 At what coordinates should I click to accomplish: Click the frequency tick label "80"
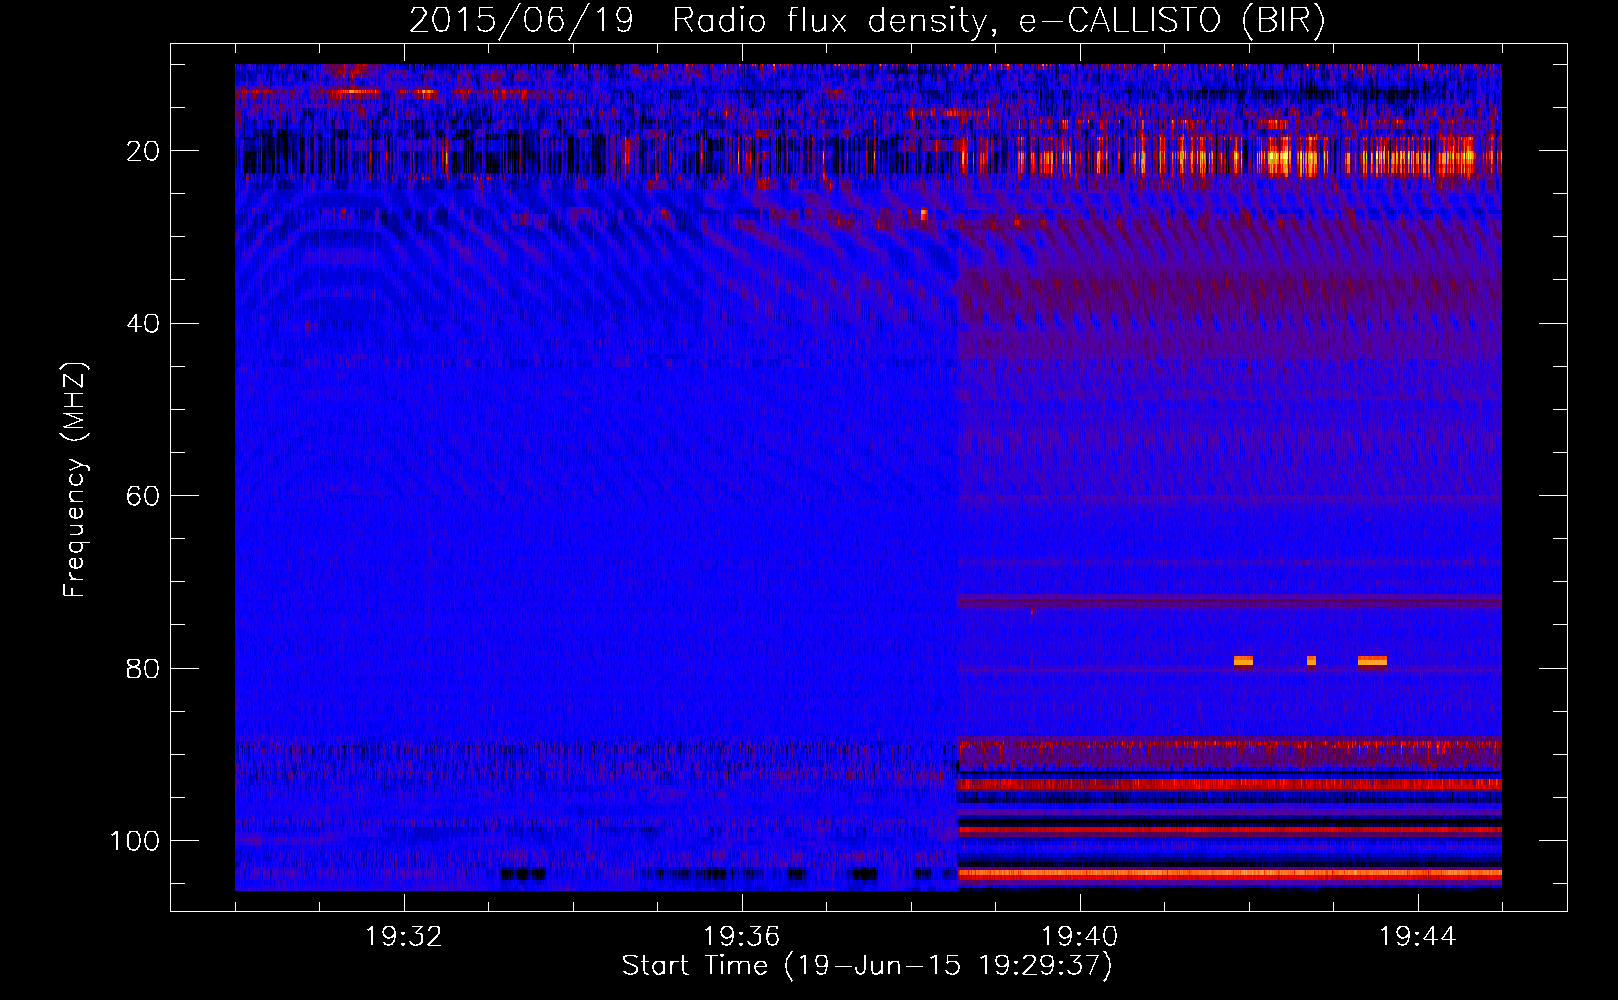click(x=143, y=668)
